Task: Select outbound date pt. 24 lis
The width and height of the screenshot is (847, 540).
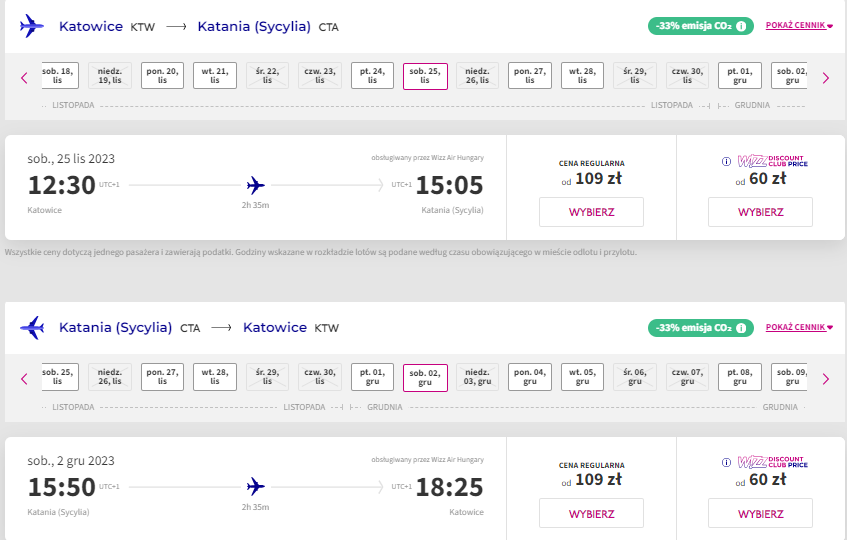Action: [x=372, y=76]
